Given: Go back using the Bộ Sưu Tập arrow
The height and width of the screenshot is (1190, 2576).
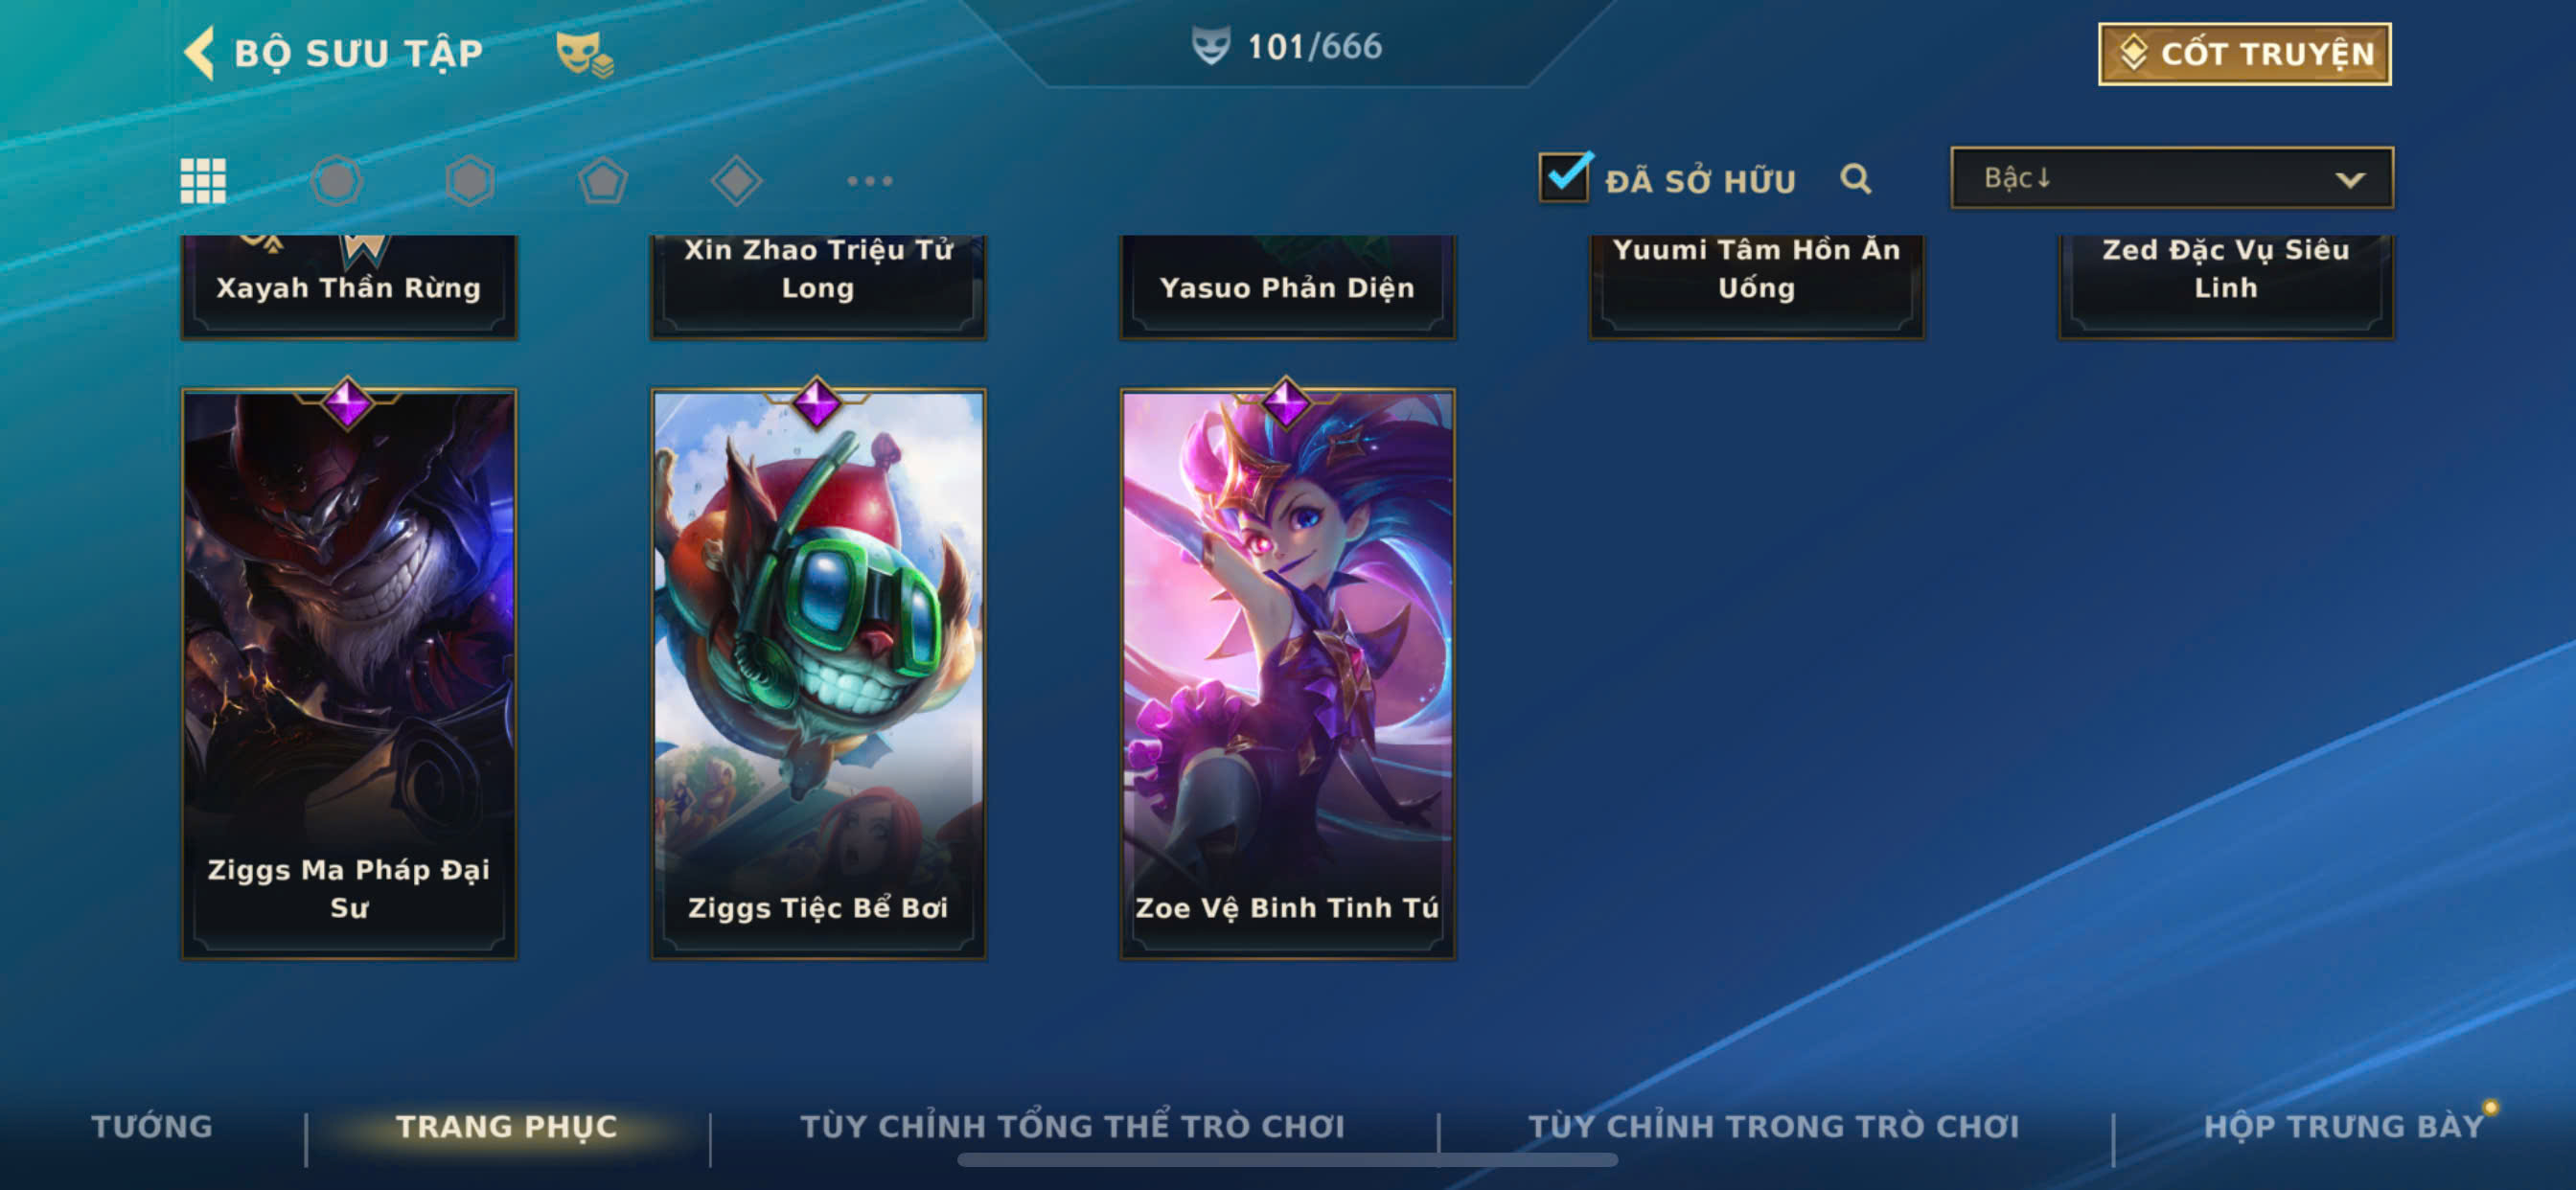Looking at the screenshot, I should (x=200, y=53).
